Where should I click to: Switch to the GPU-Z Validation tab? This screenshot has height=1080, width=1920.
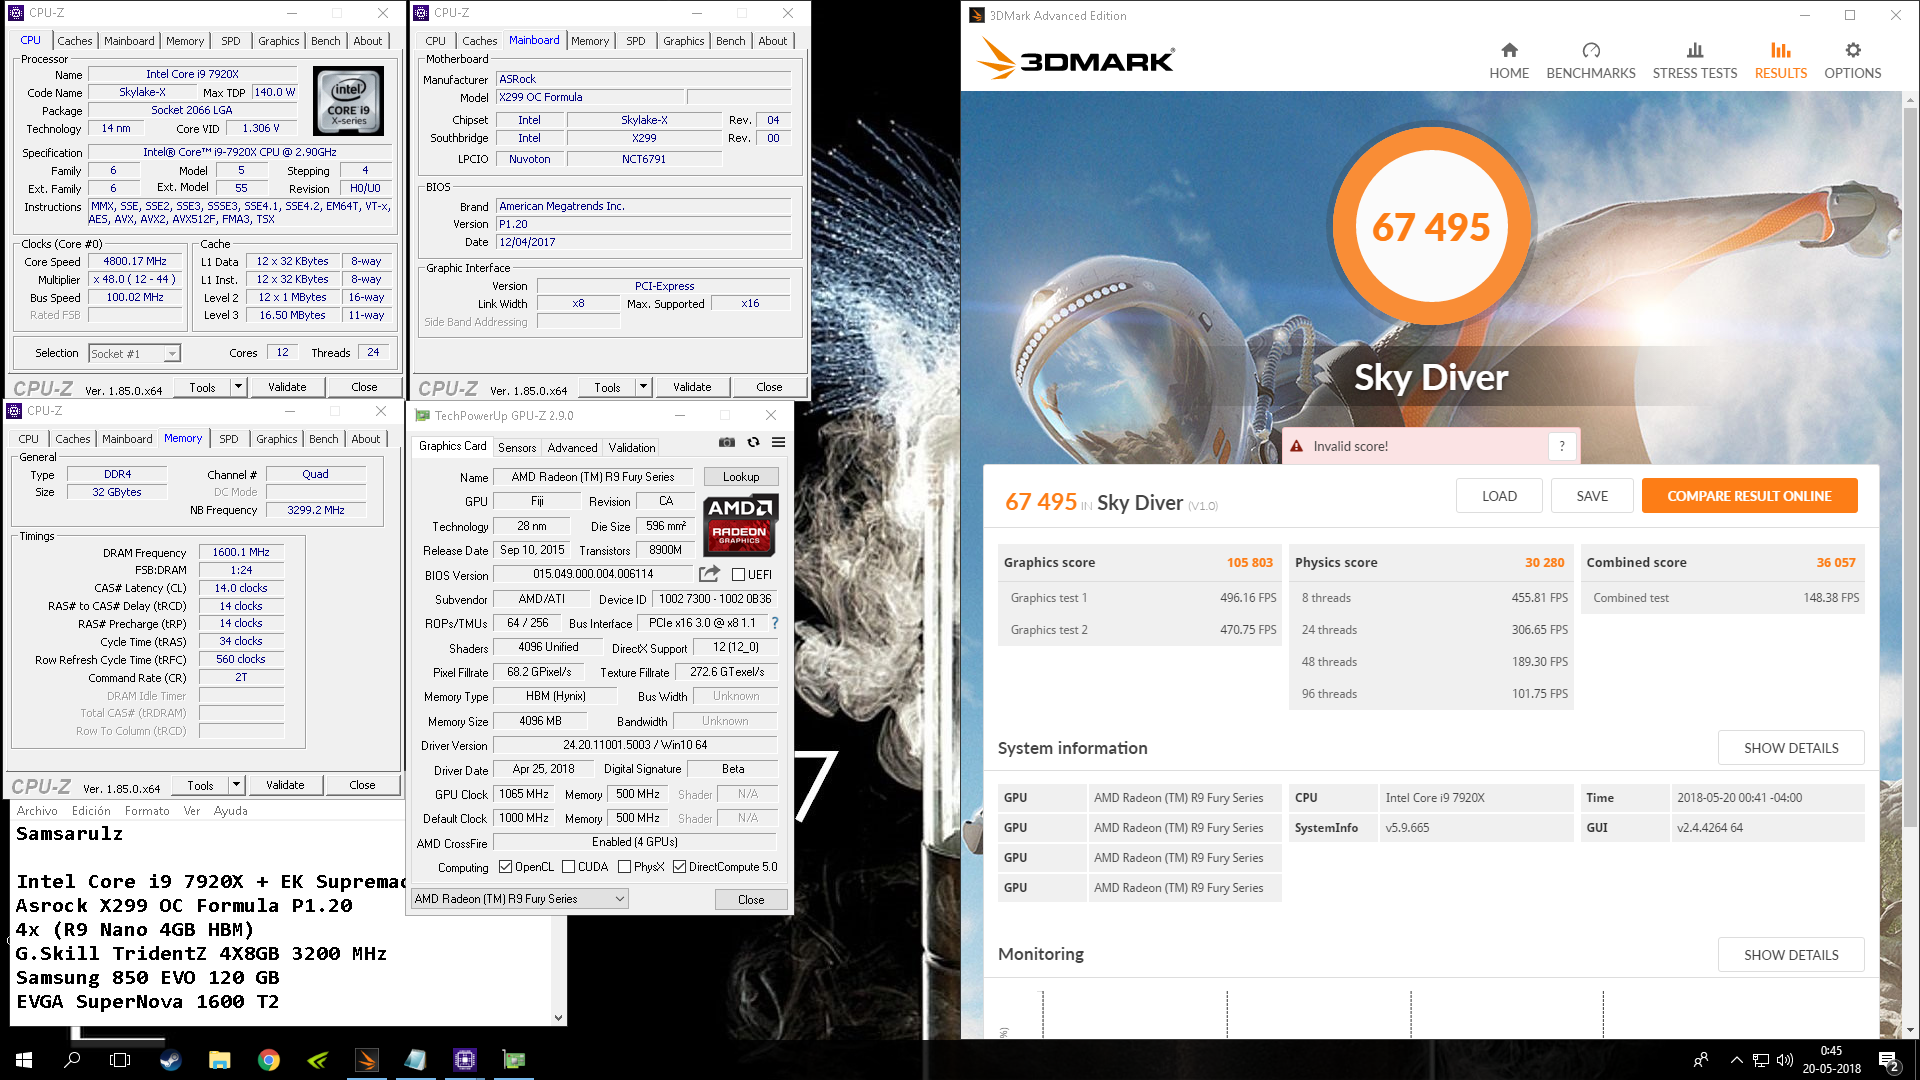click(632, 447)
